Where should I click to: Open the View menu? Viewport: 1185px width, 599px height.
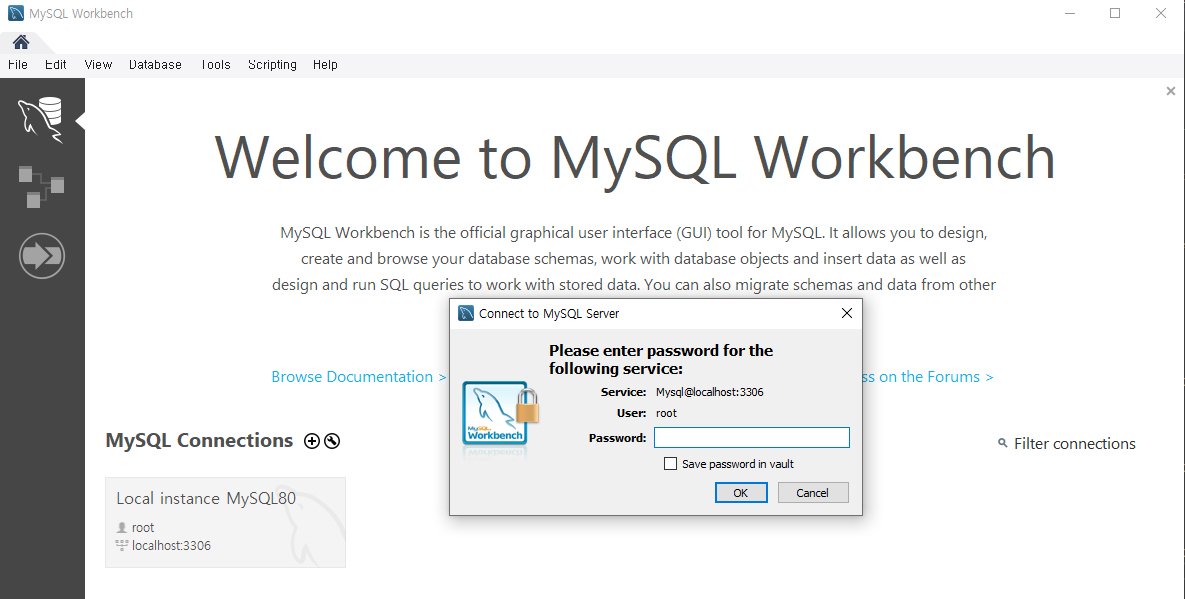click(98, 65)
